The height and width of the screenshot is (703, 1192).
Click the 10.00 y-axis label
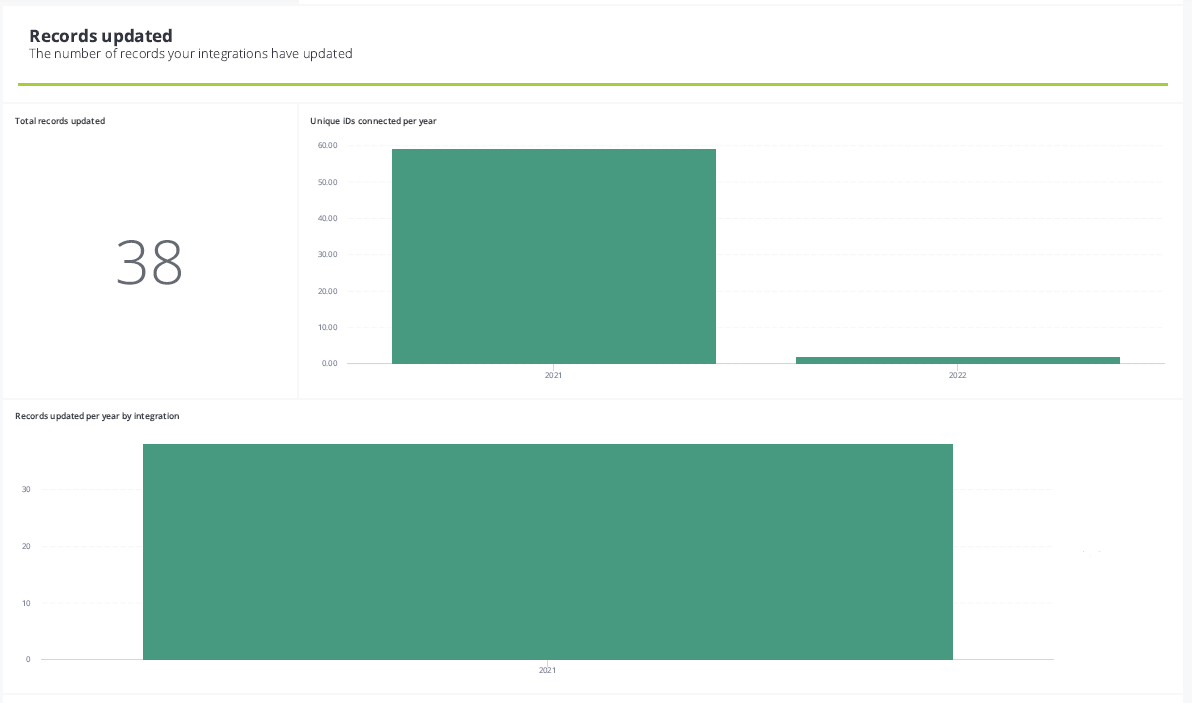(328, 327)
